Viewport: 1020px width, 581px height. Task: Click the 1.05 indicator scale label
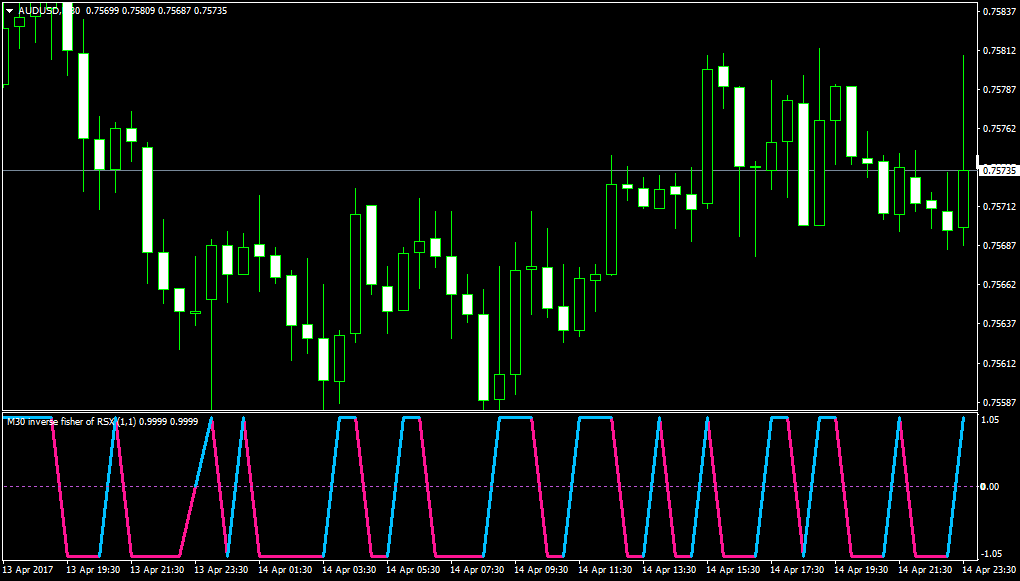(x=990, y=420)
